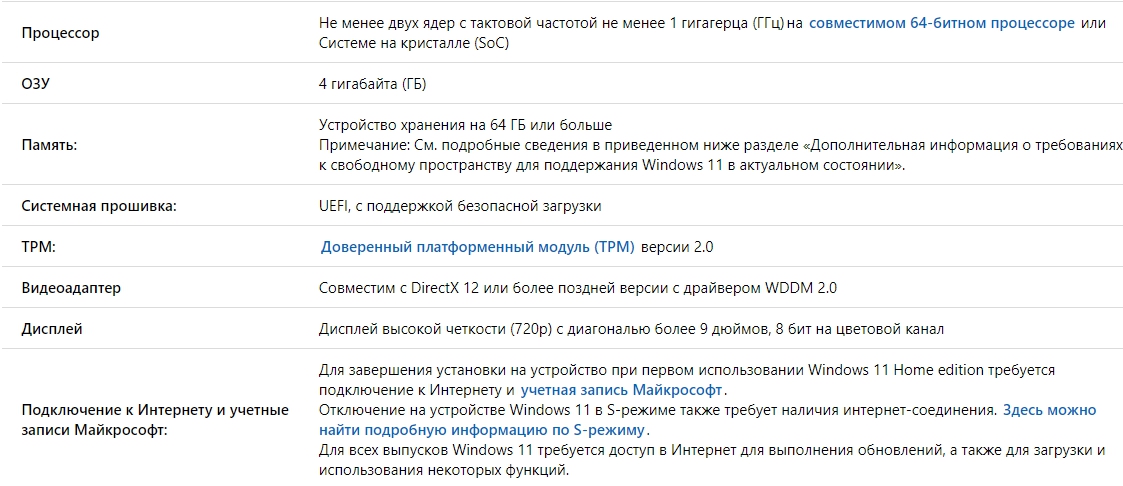Click the "Процессор" row label
Screen dimensions: 1123x486
[x=61, y=34]
